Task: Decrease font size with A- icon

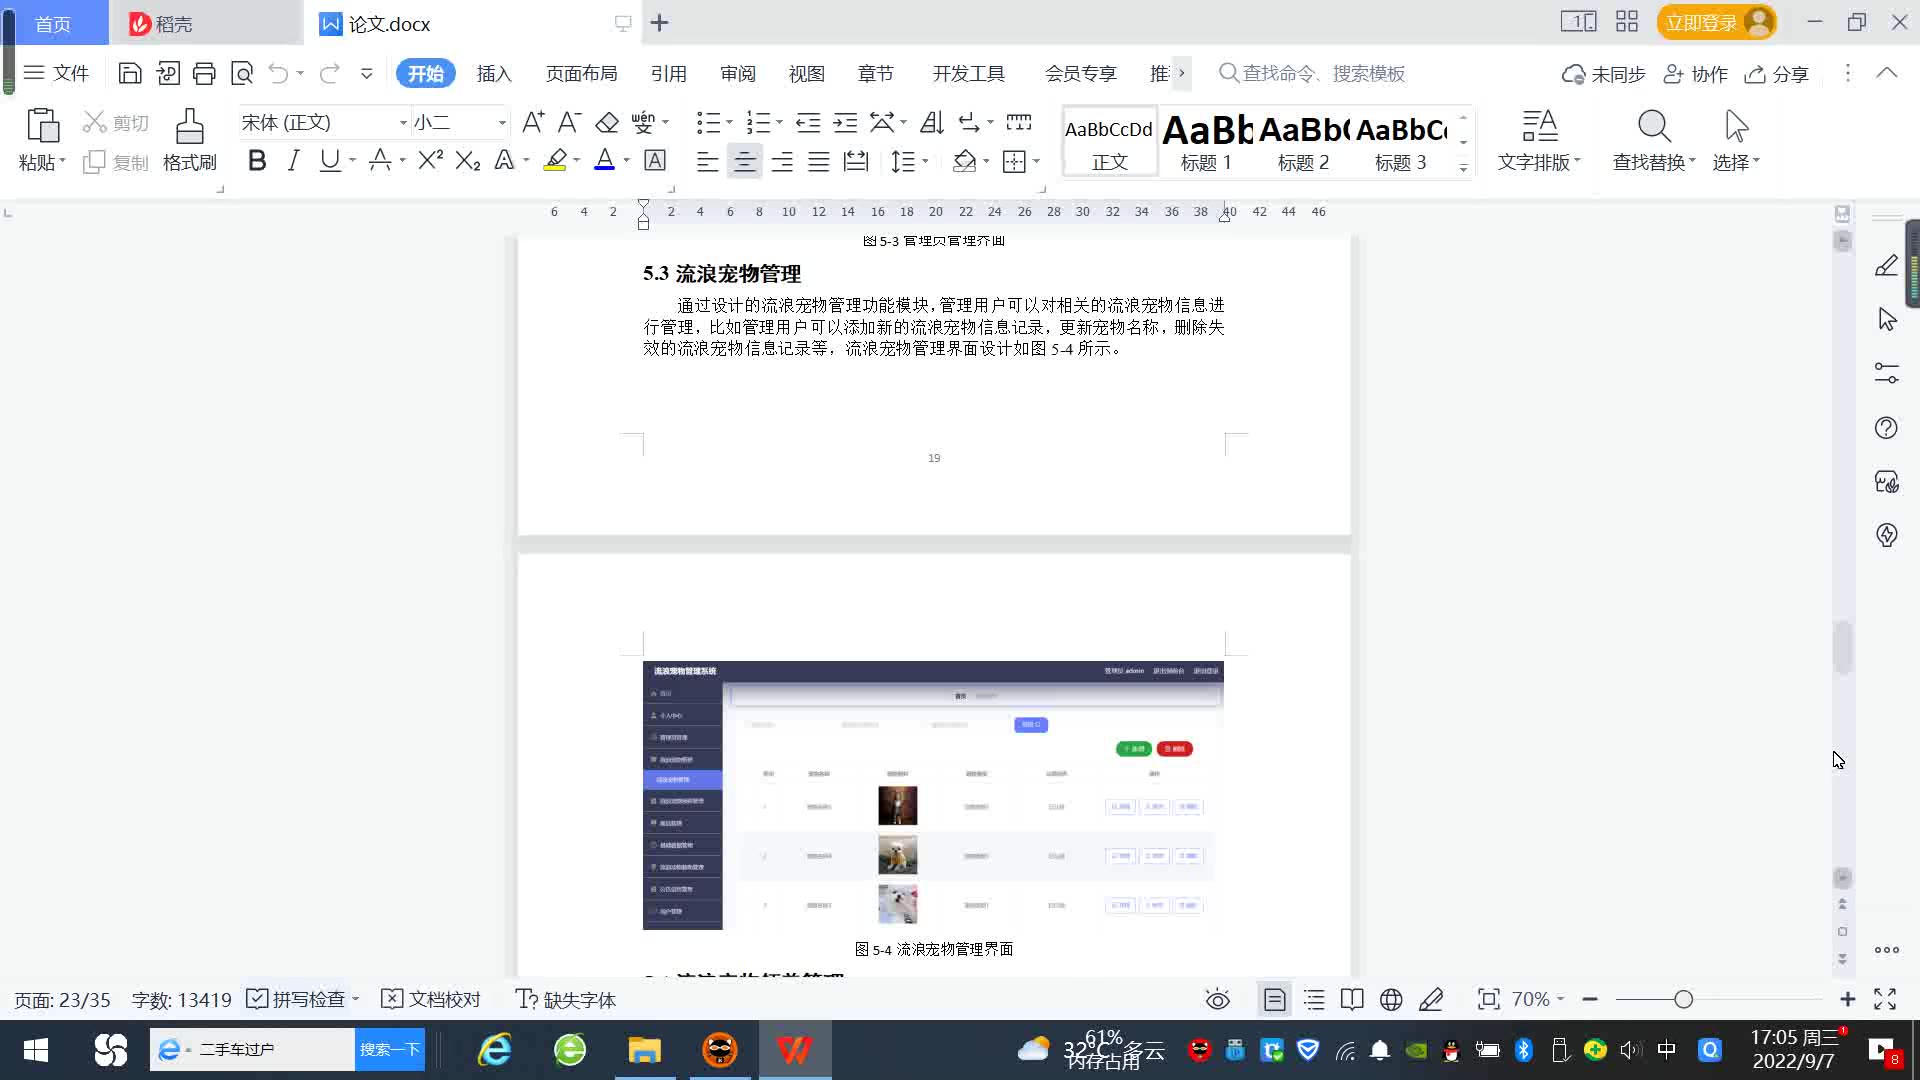Action: pos(569,122)
